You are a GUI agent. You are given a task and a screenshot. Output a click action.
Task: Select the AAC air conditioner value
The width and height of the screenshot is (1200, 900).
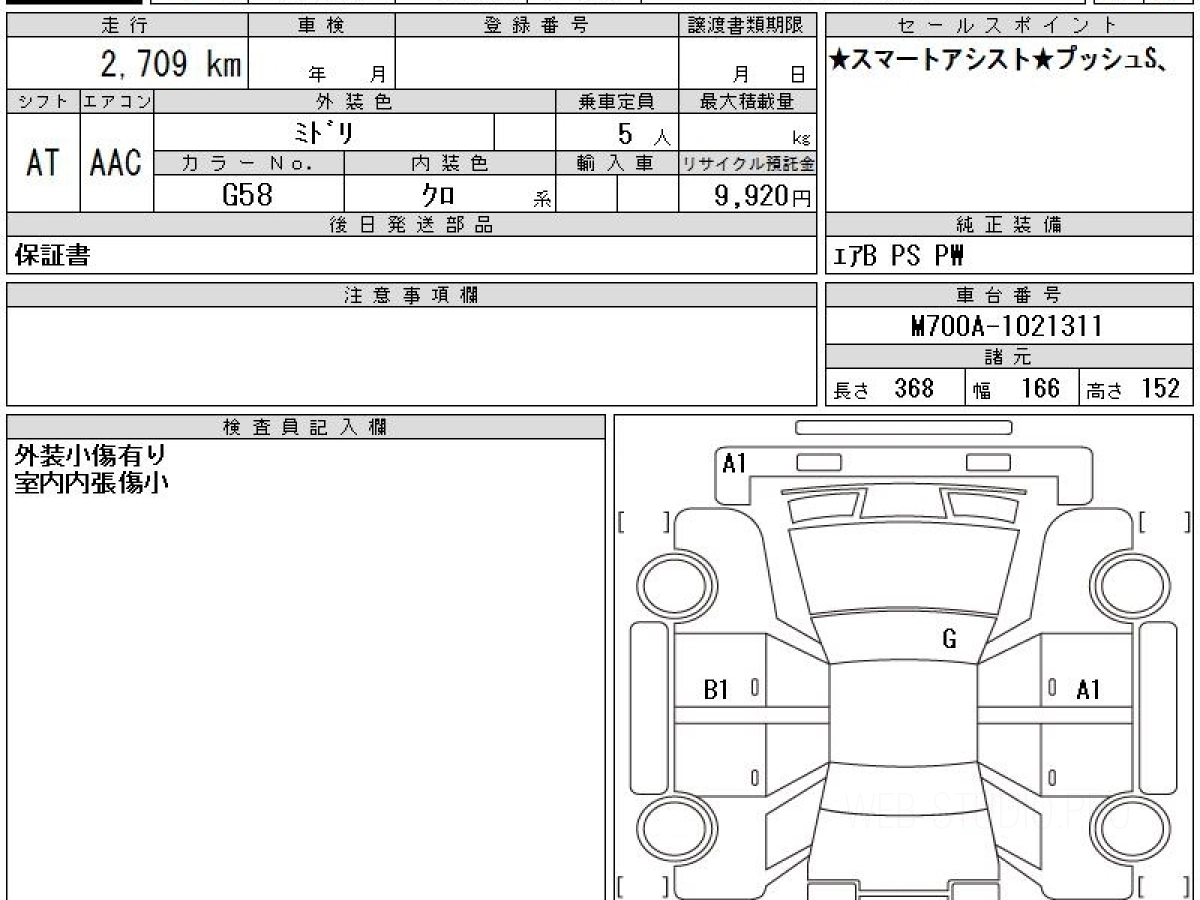[x=116, y=163]
